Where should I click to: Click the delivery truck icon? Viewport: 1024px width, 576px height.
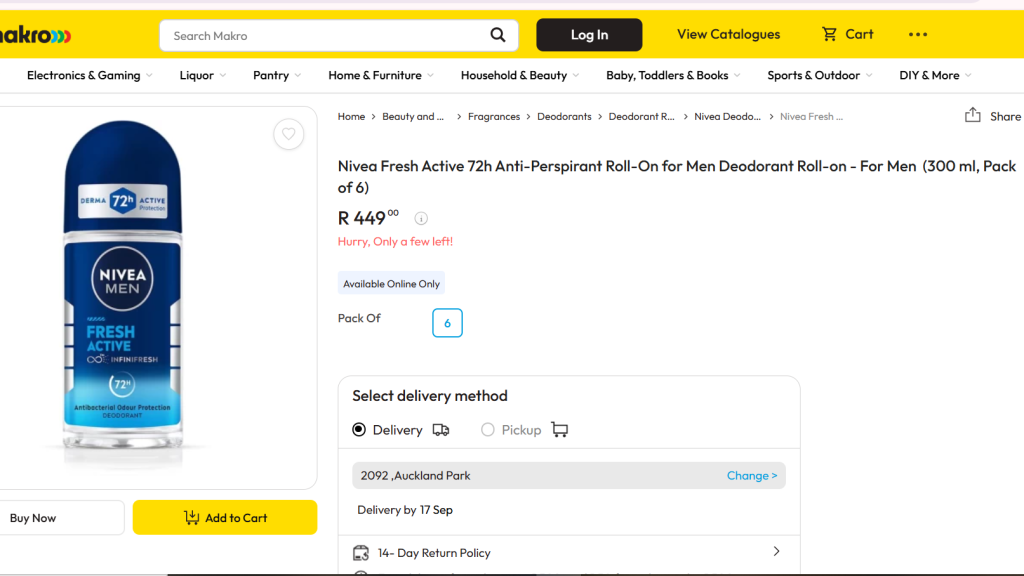pos(441,430)
